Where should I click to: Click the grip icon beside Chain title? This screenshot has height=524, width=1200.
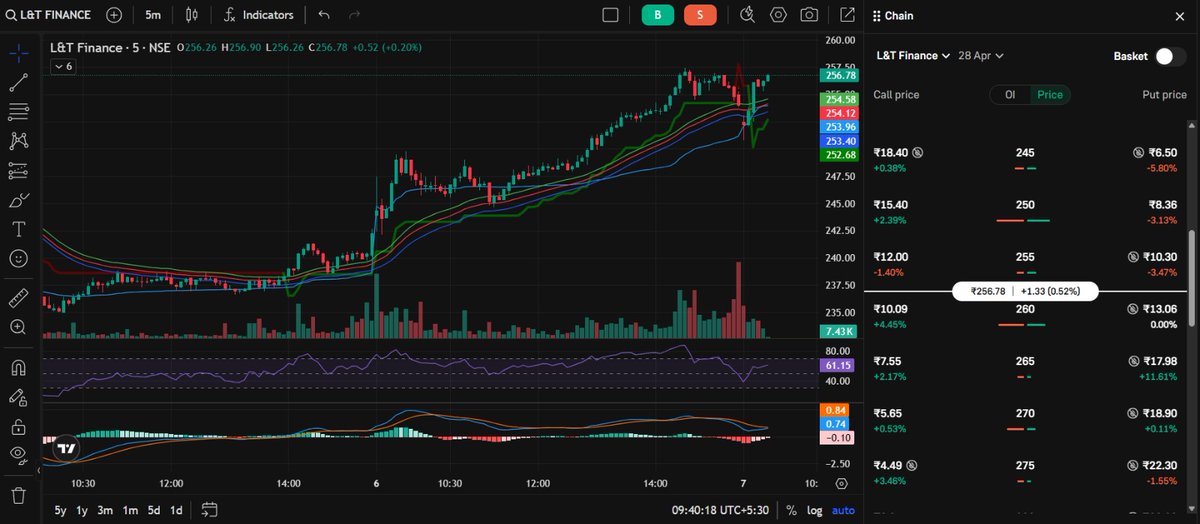(x=877, y=16)
